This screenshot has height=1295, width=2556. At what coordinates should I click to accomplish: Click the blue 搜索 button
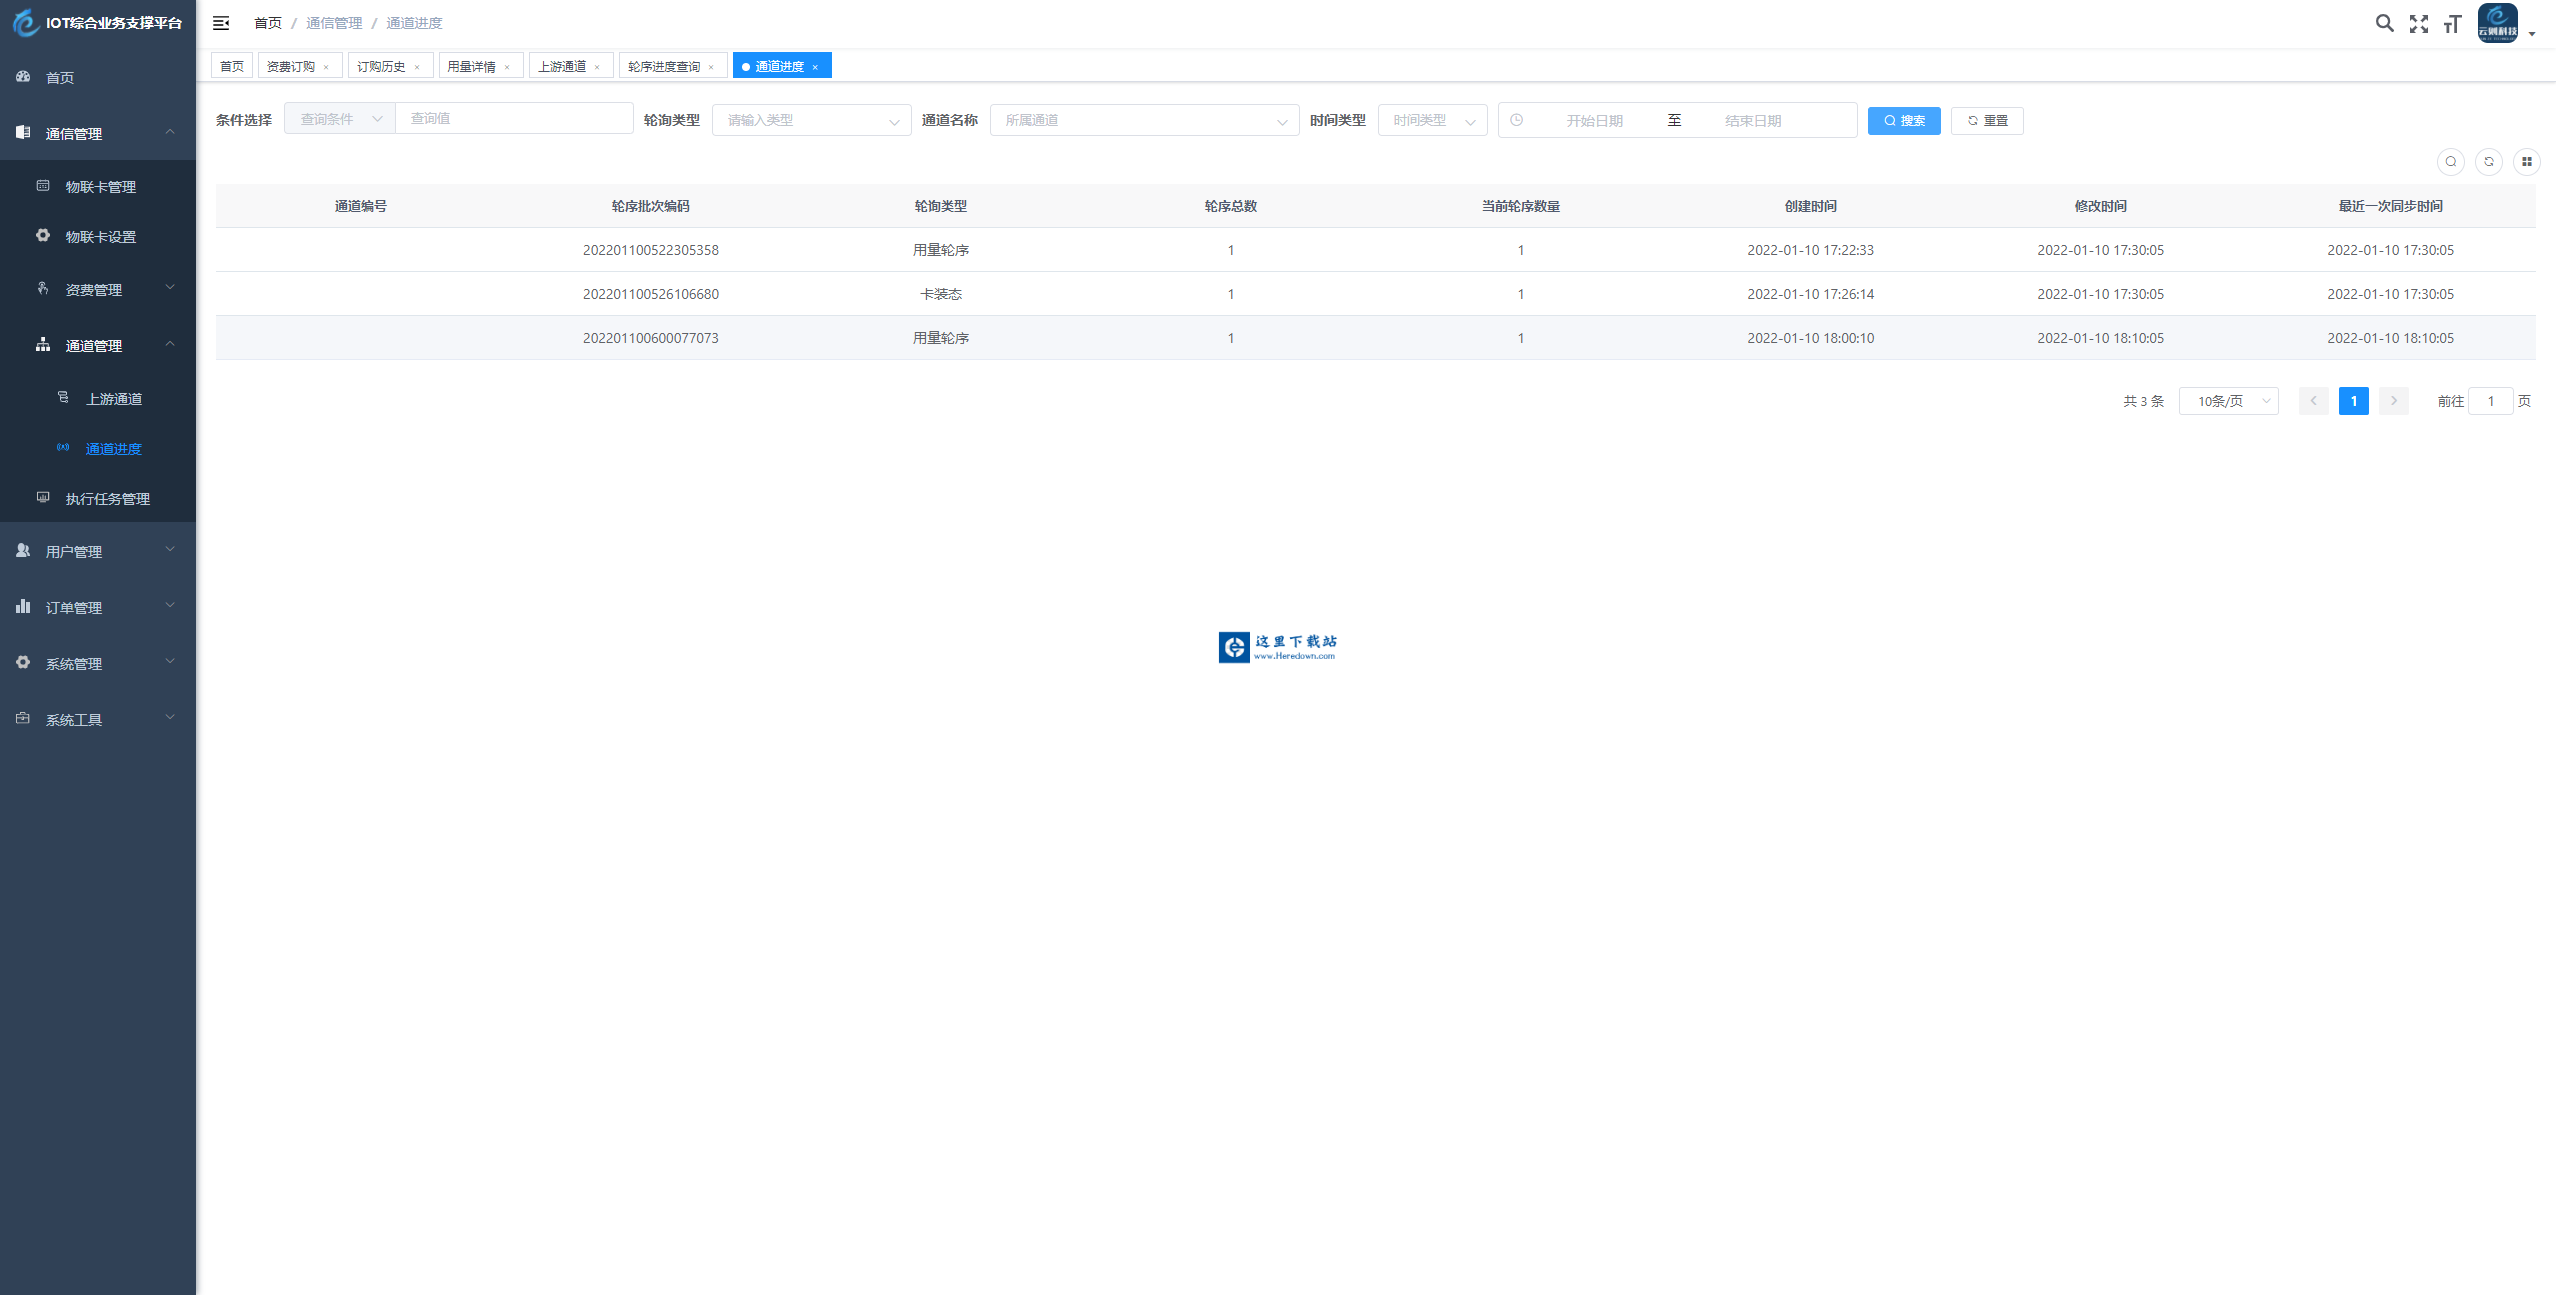[x=1904, y=120]
